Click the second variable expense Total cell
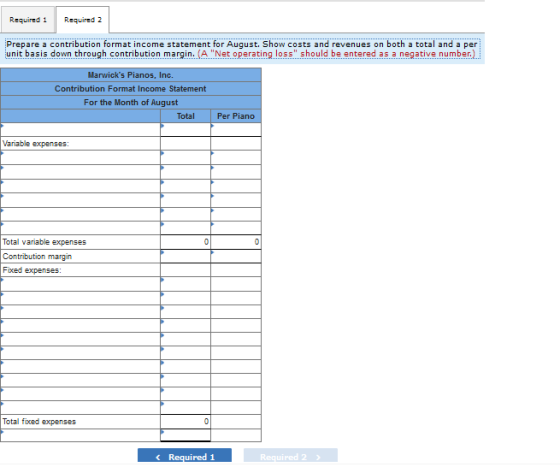 185,172
